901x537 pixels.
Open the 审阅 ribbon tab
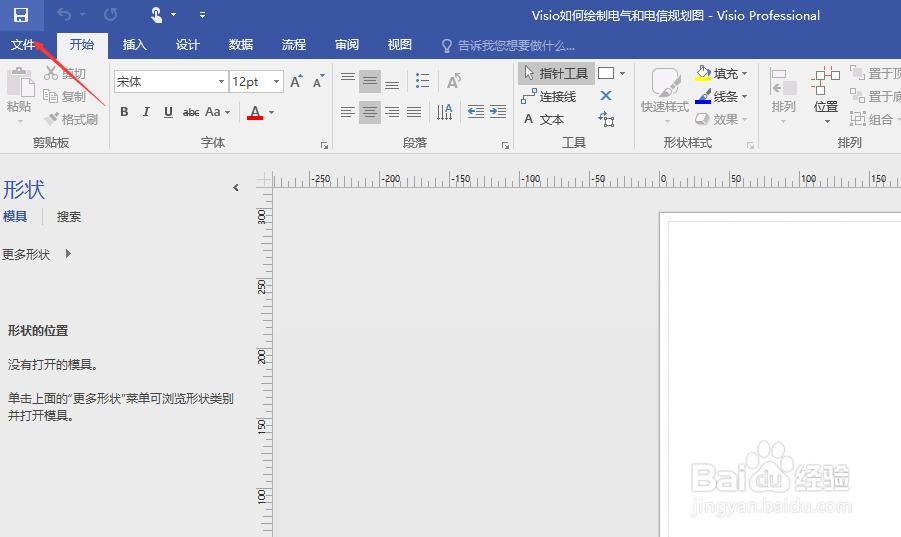point(347,45)
